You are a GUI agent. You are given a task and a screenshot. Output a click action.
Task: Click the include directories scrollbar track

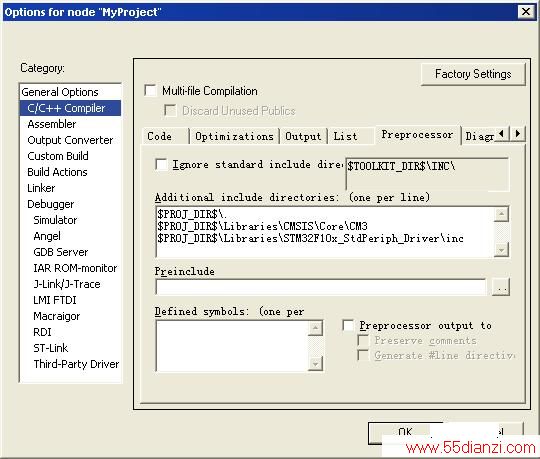(501, 232)
